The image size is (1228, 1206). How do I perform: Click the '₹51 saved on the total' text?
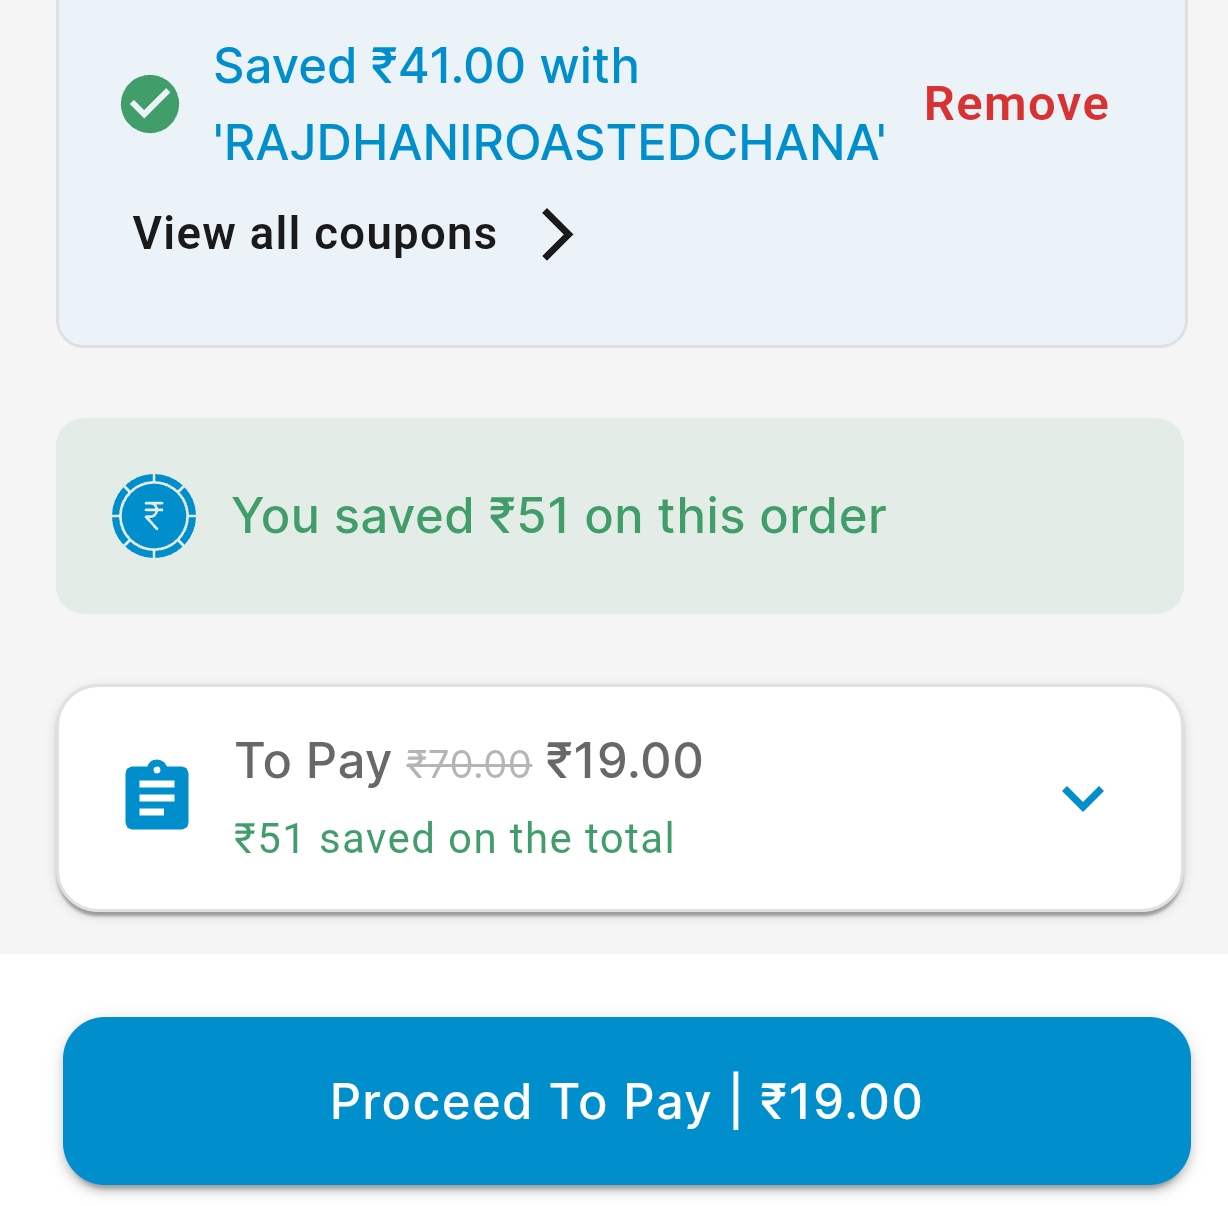[454, 838]
